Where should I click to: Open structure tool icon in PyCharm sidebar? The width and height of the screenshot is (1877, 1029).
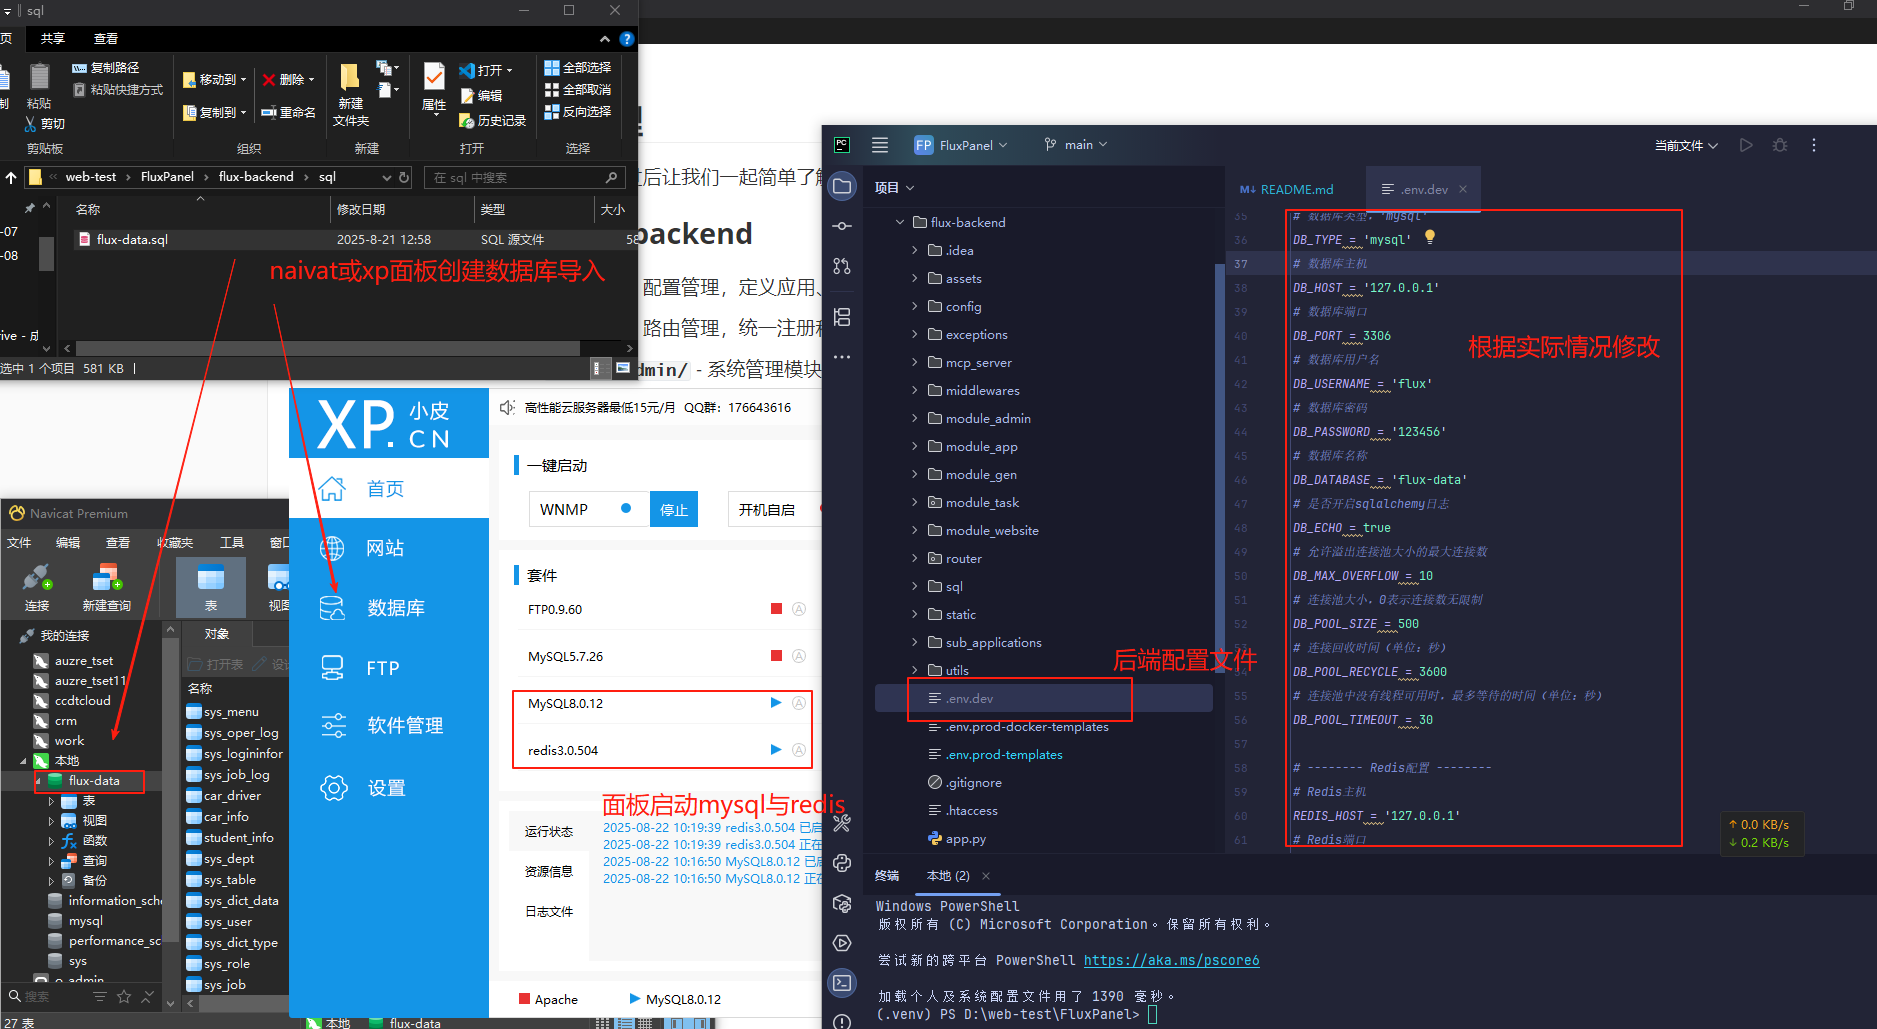pos(842,317)
